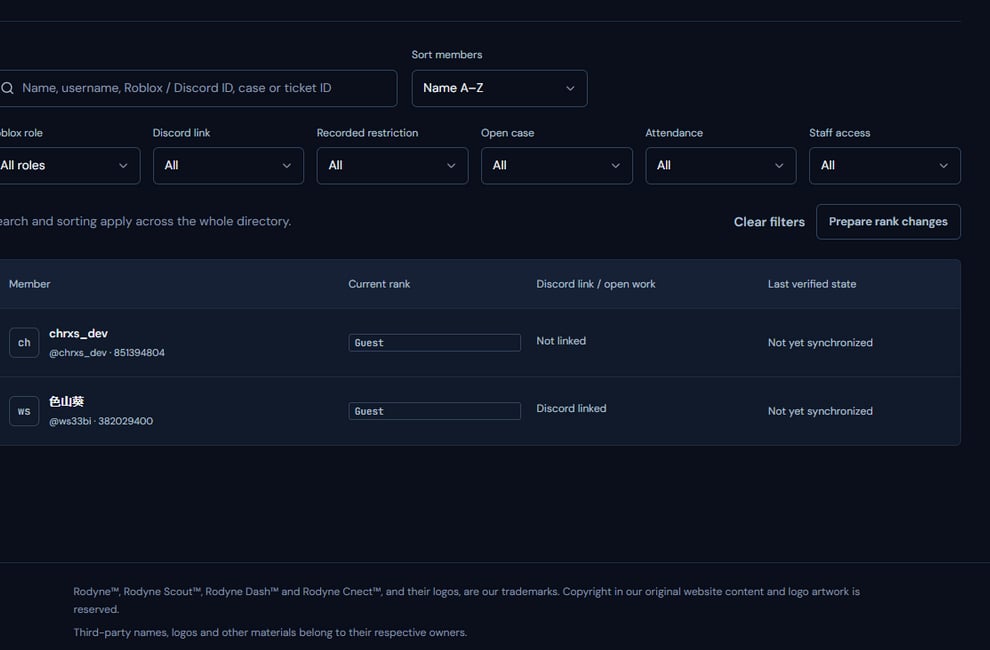The image size is (990, 650).
Task: Click Prepare rank changes button
Action: point(888,222)
